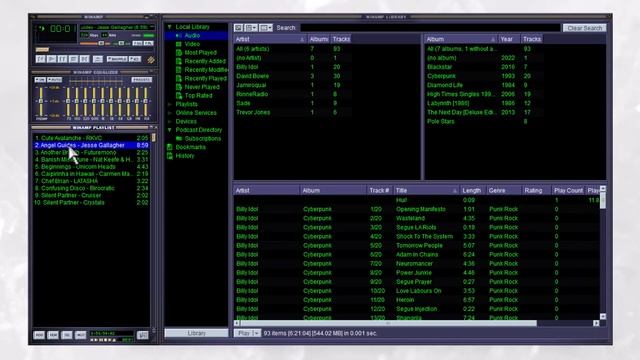Sort tracks by the Genre column header
Image resolution: width=640 pixels, height=360 pixels.
504,191
